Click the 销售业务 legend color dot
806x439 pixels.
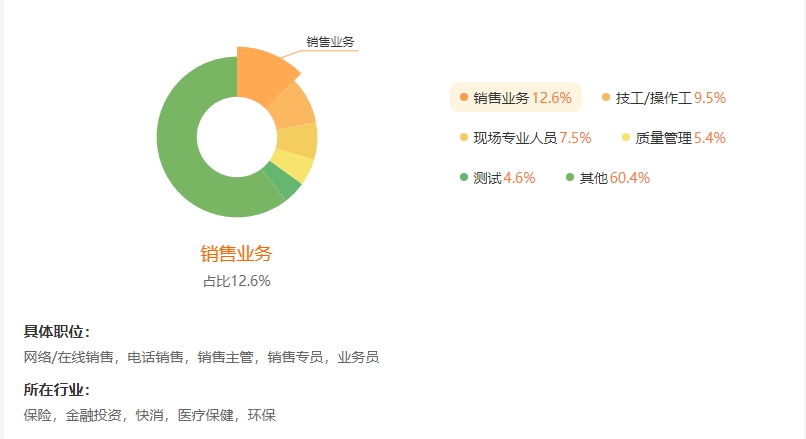point(464,97)
